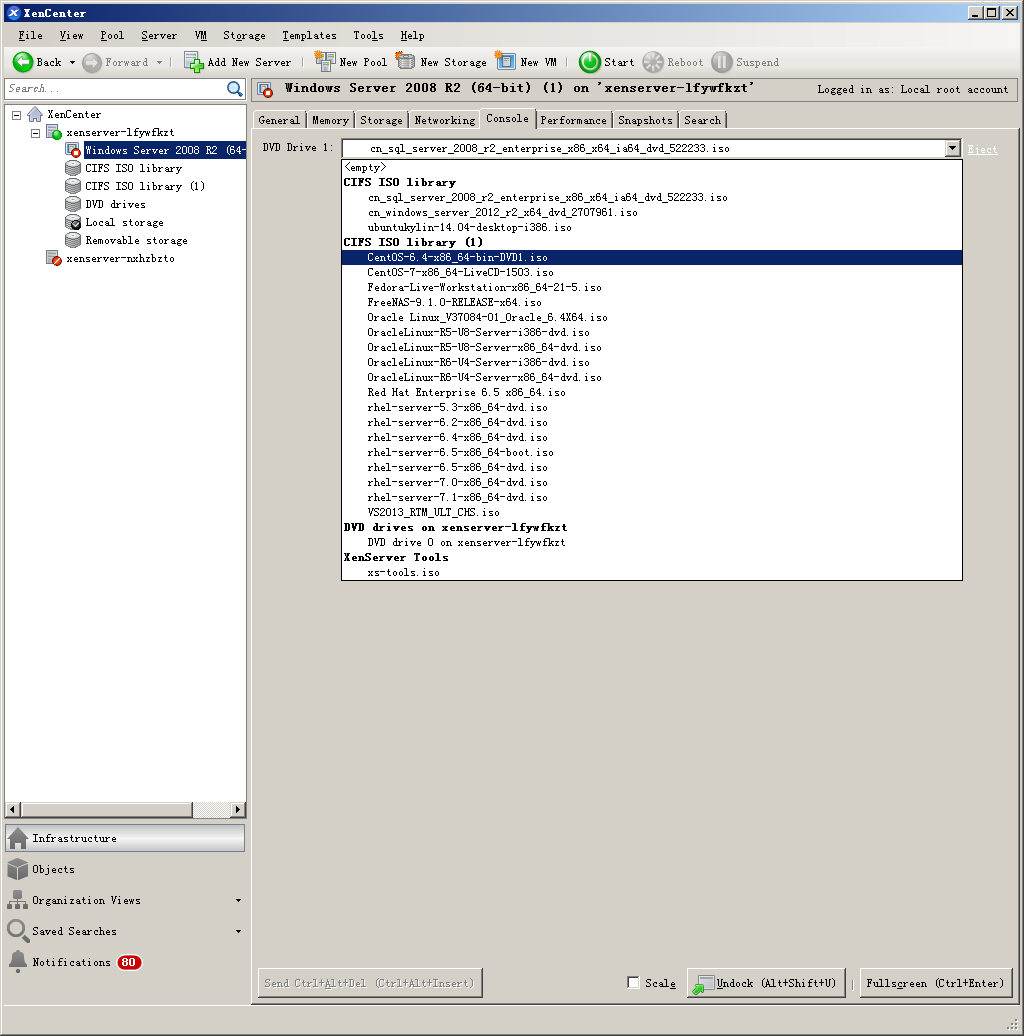Click the Eject link
Viewport: 1024px width, 1036px height.
coord(982,149)
